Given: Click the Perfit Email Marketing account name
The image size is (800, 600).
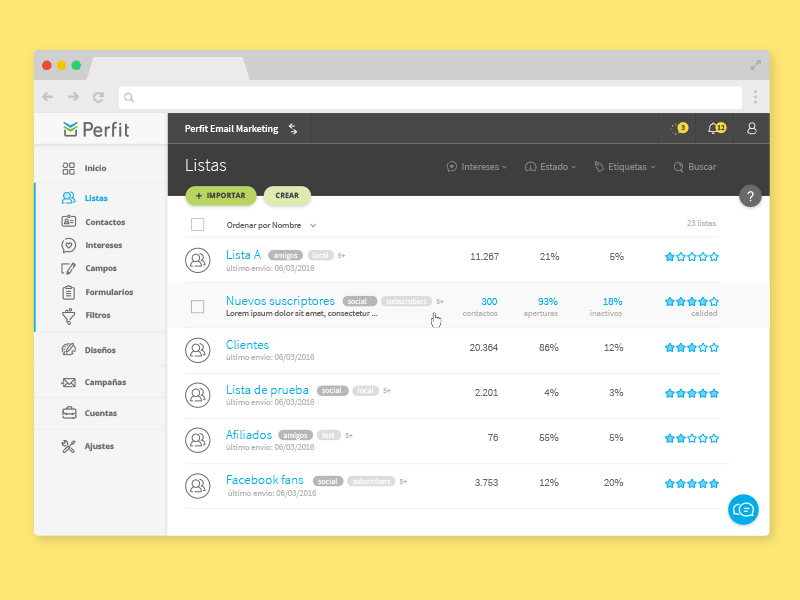Looking at the screenshot, I should 232,129.
